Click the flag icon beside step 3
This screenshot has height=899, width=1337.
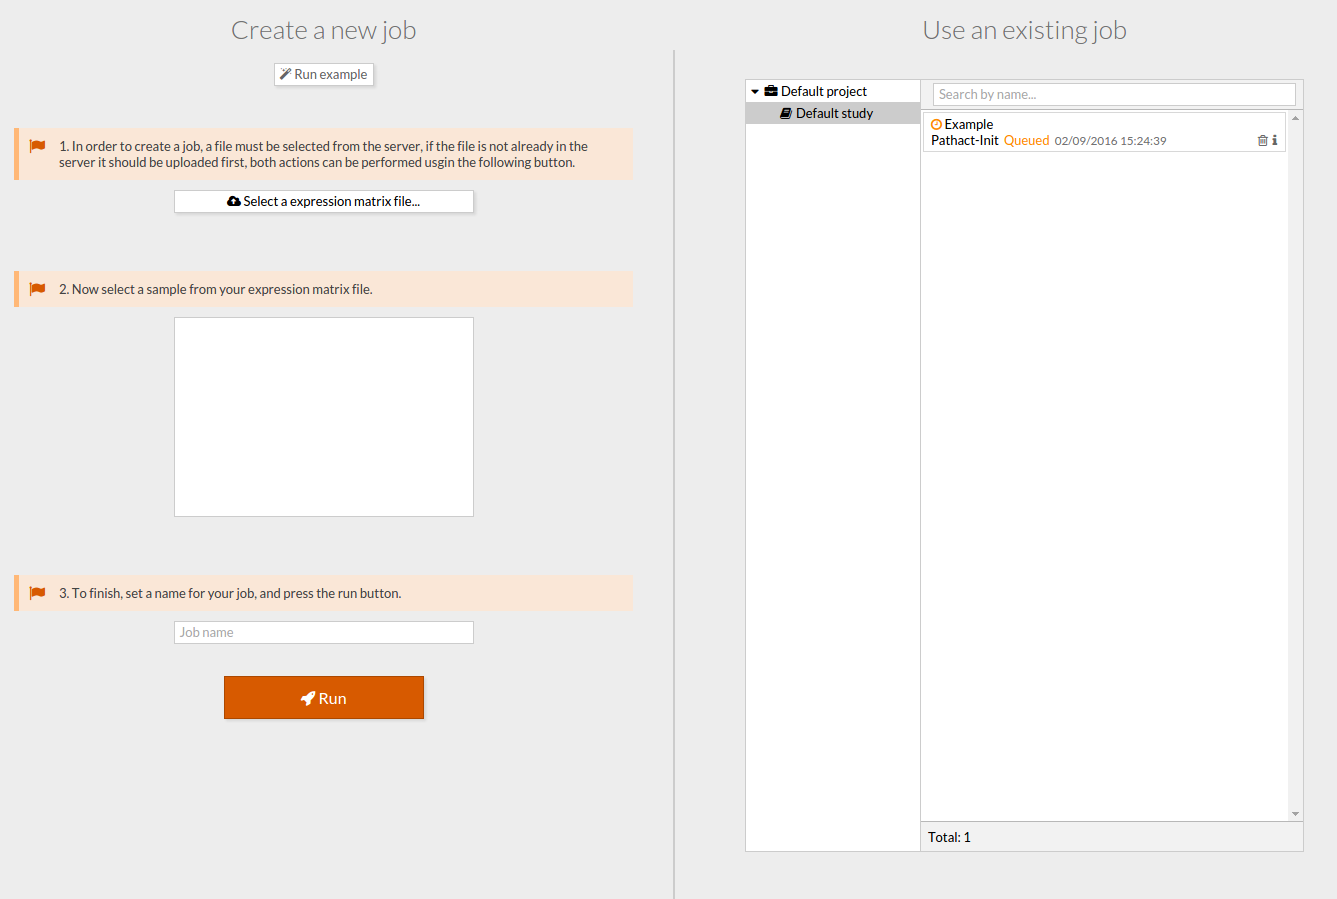coord(38,593)
